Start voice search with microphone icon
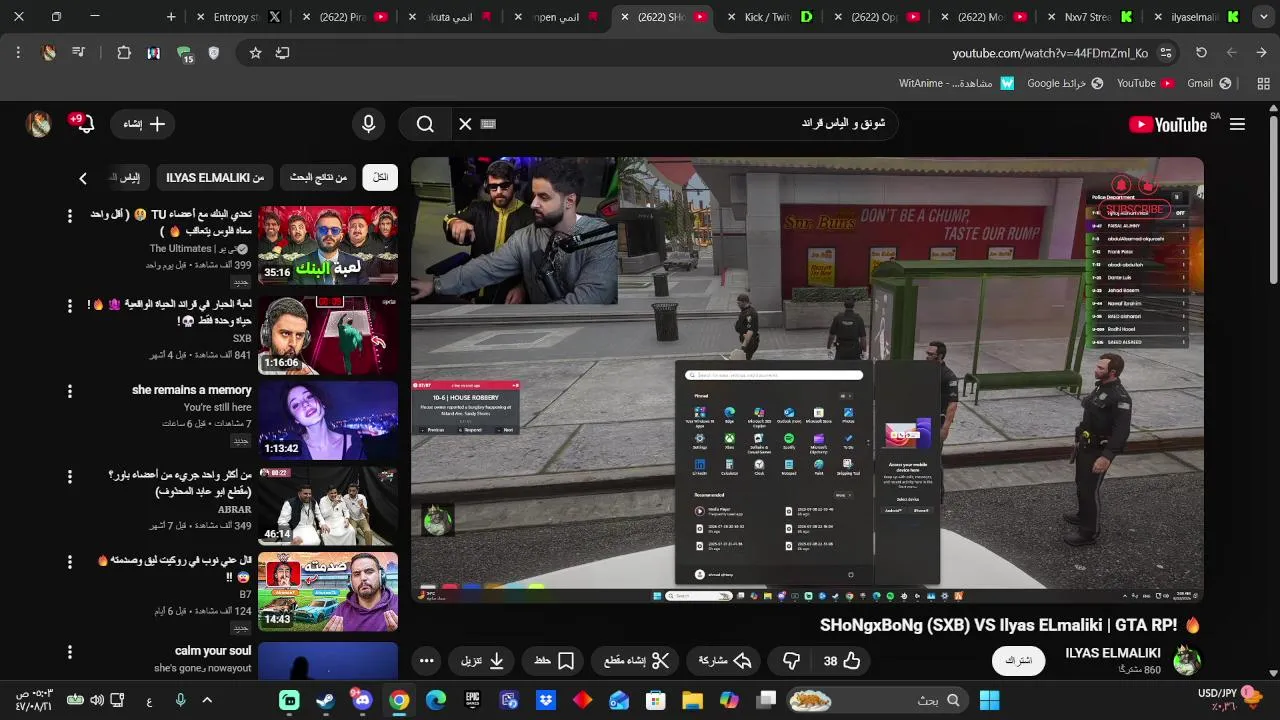 point(369,124)
